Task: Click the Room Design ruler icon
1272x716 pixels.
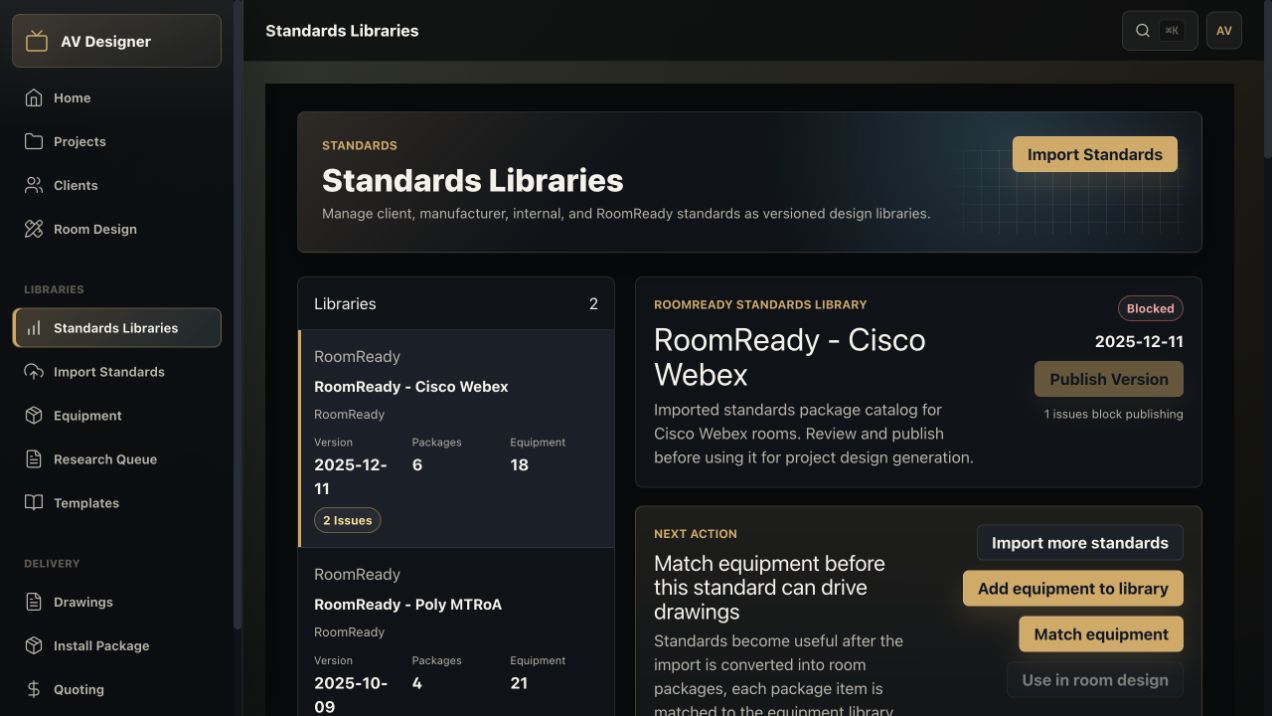Action: click(34, 229)
